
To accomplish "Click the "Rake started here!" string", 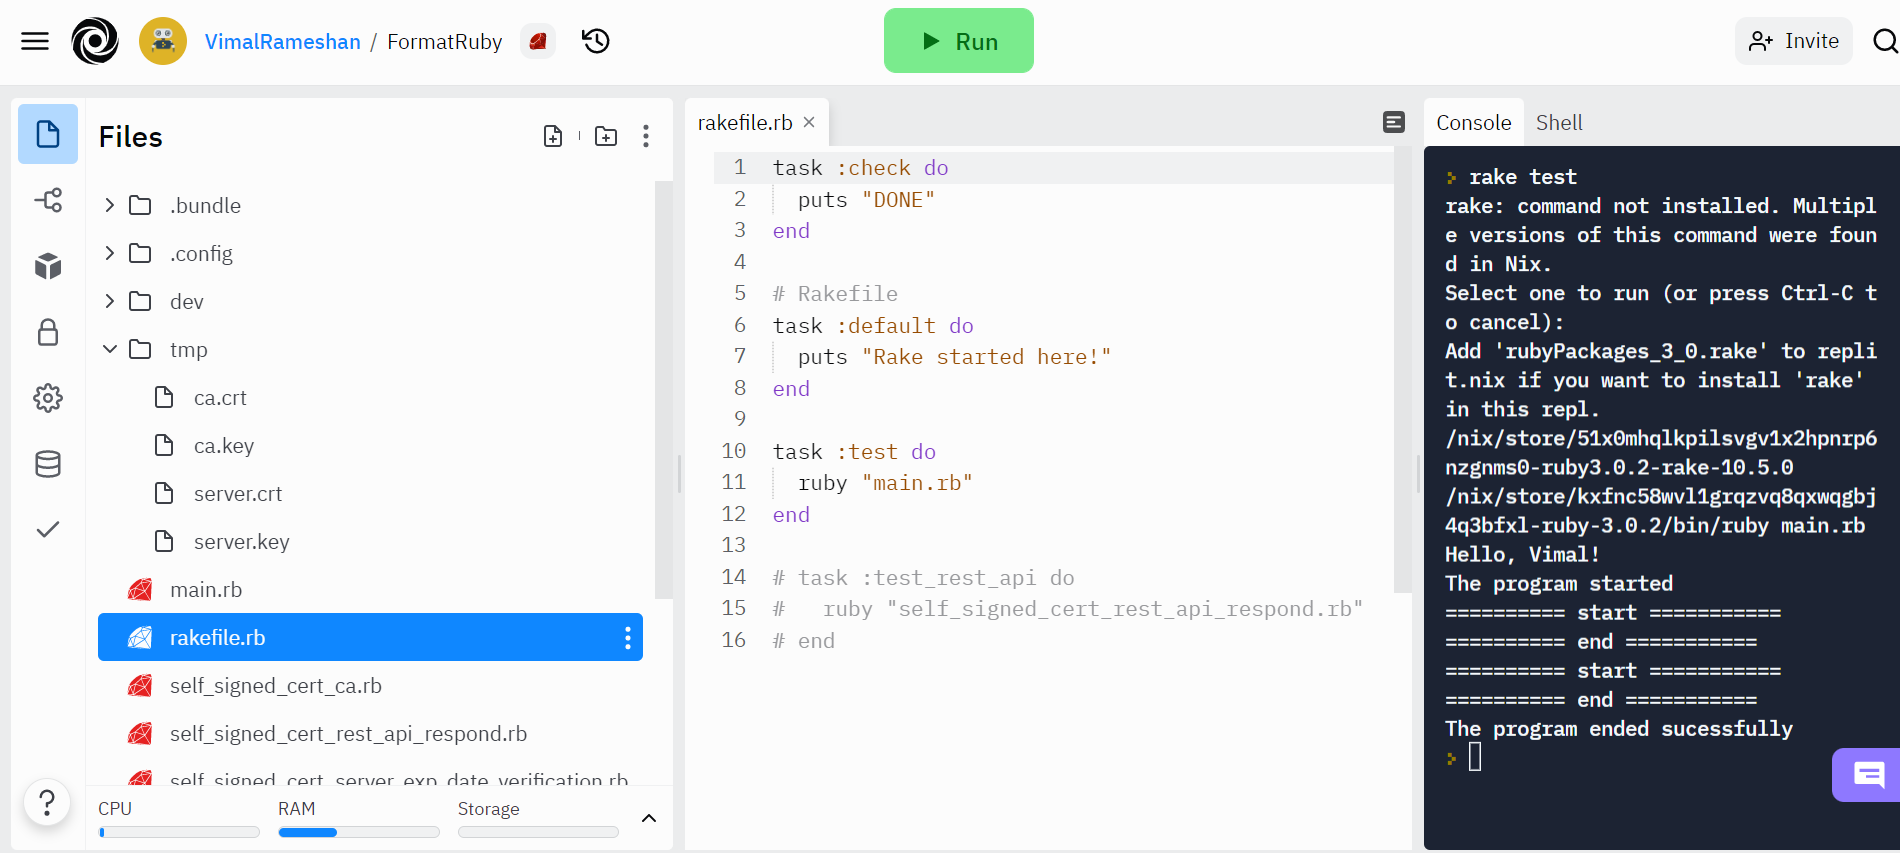I will (986, 357).
